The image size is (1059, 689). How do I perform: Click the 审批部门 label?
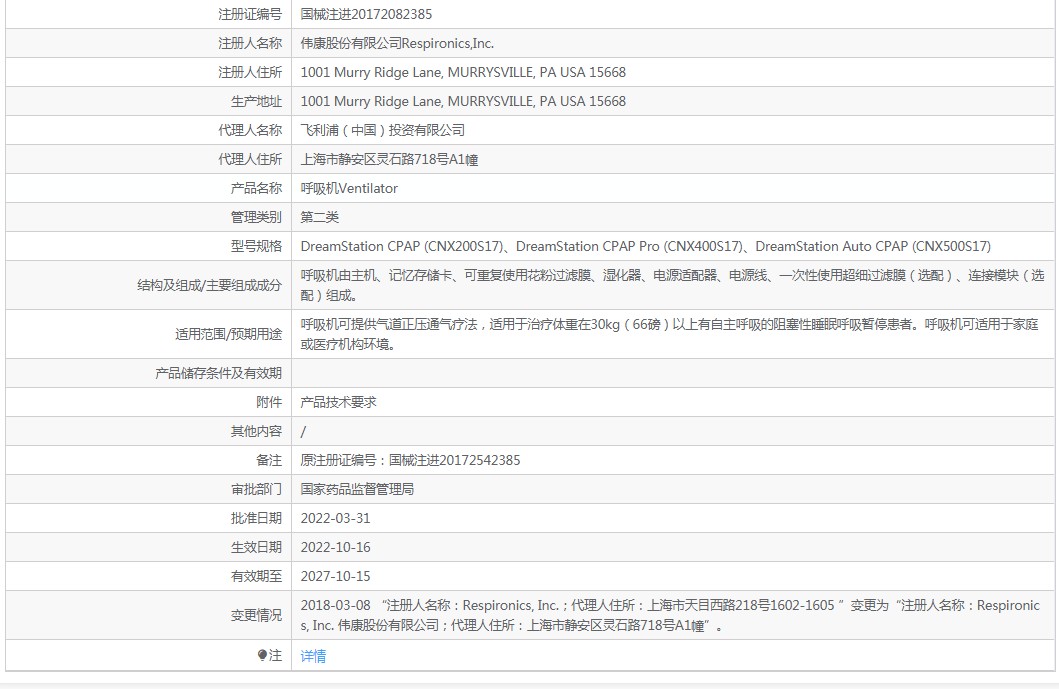(256, 489)
